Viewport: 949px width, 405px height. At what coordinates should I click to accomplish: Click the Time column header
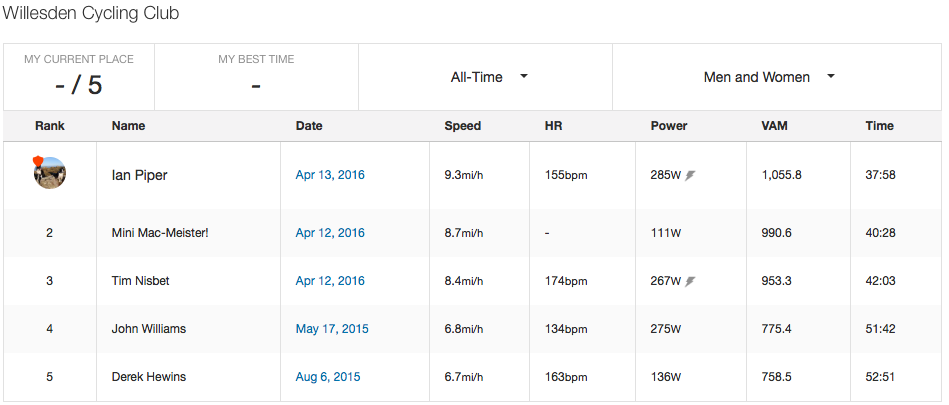pyautogui.click(x=879, y=126)
